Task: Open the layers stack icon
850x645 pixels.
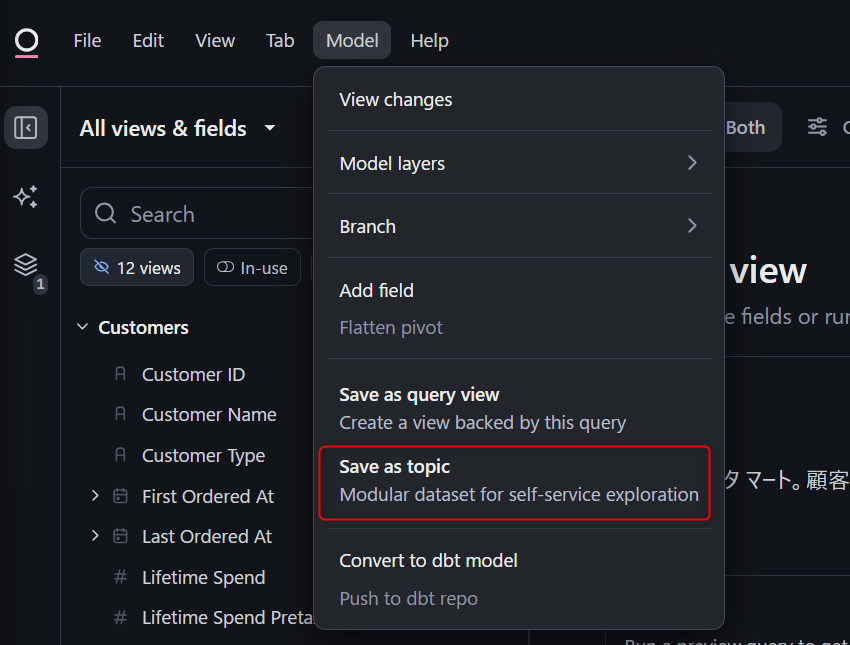Action: tap(26, 265)
